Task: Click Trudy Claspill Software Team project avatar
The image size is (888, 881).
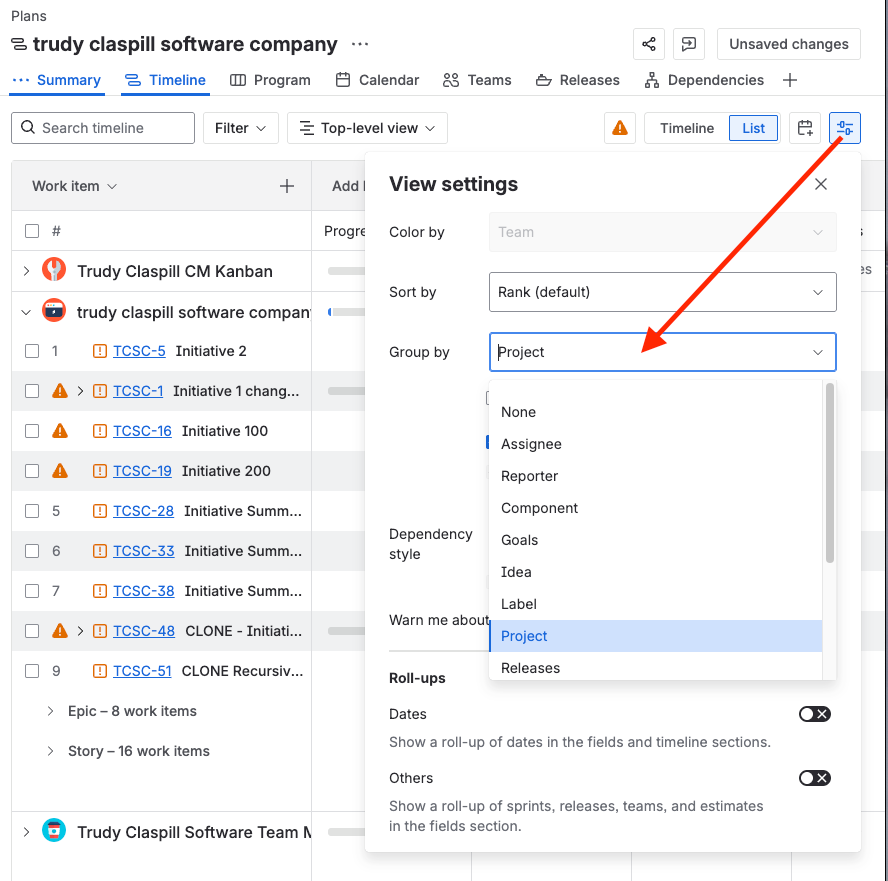Action: pyautogui.click(x=54, y=831)
